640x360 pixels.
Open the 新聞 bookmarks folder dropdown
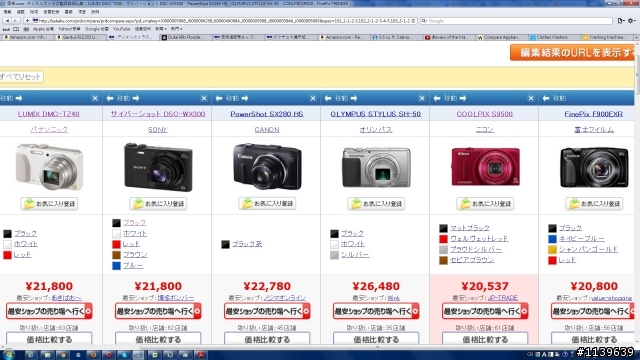click(x=160, y=29)
